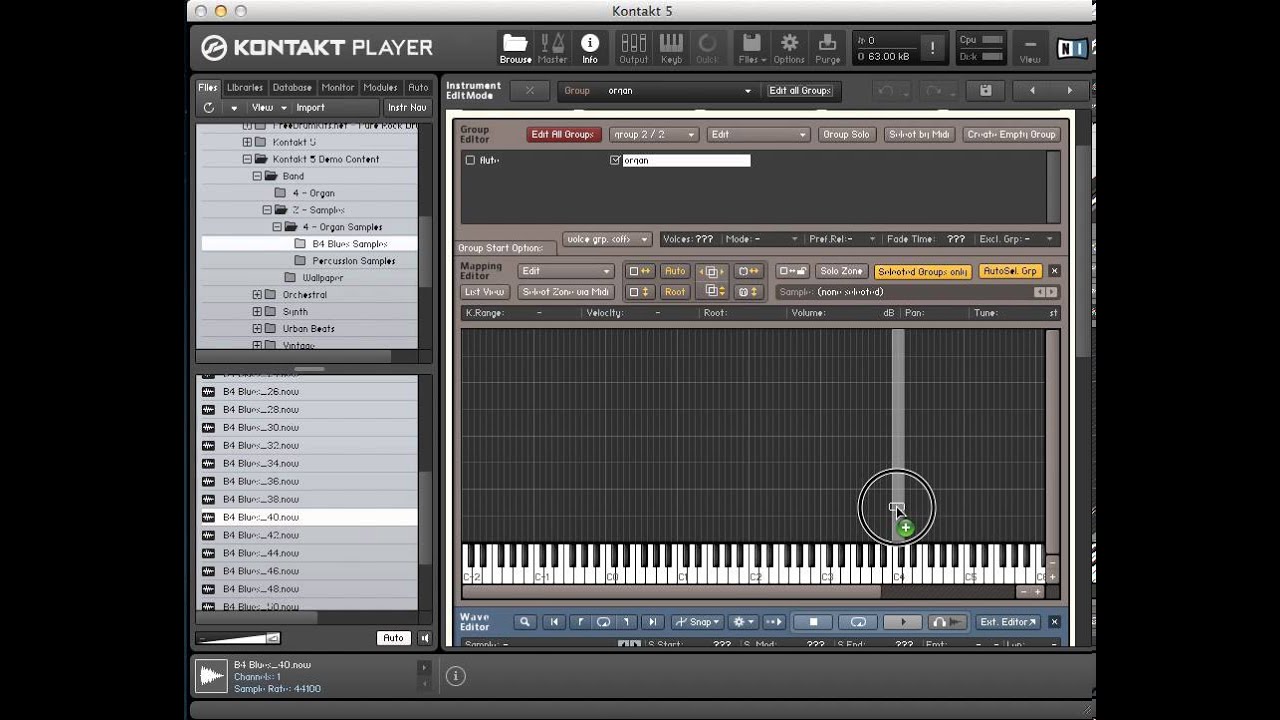Toggle the mapping Auto button

(675, 271)
